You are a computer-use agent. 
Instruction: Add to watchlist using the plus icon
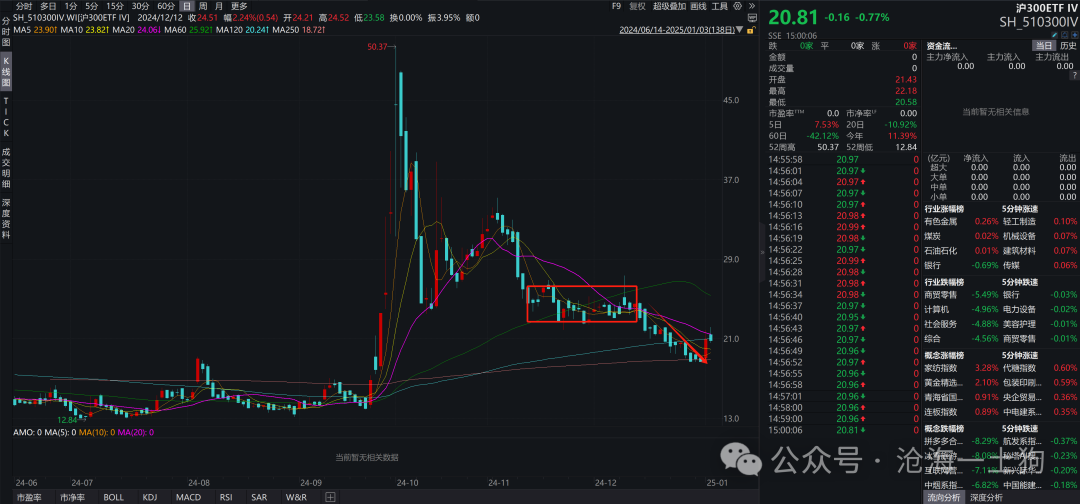tap(1075, 34)
